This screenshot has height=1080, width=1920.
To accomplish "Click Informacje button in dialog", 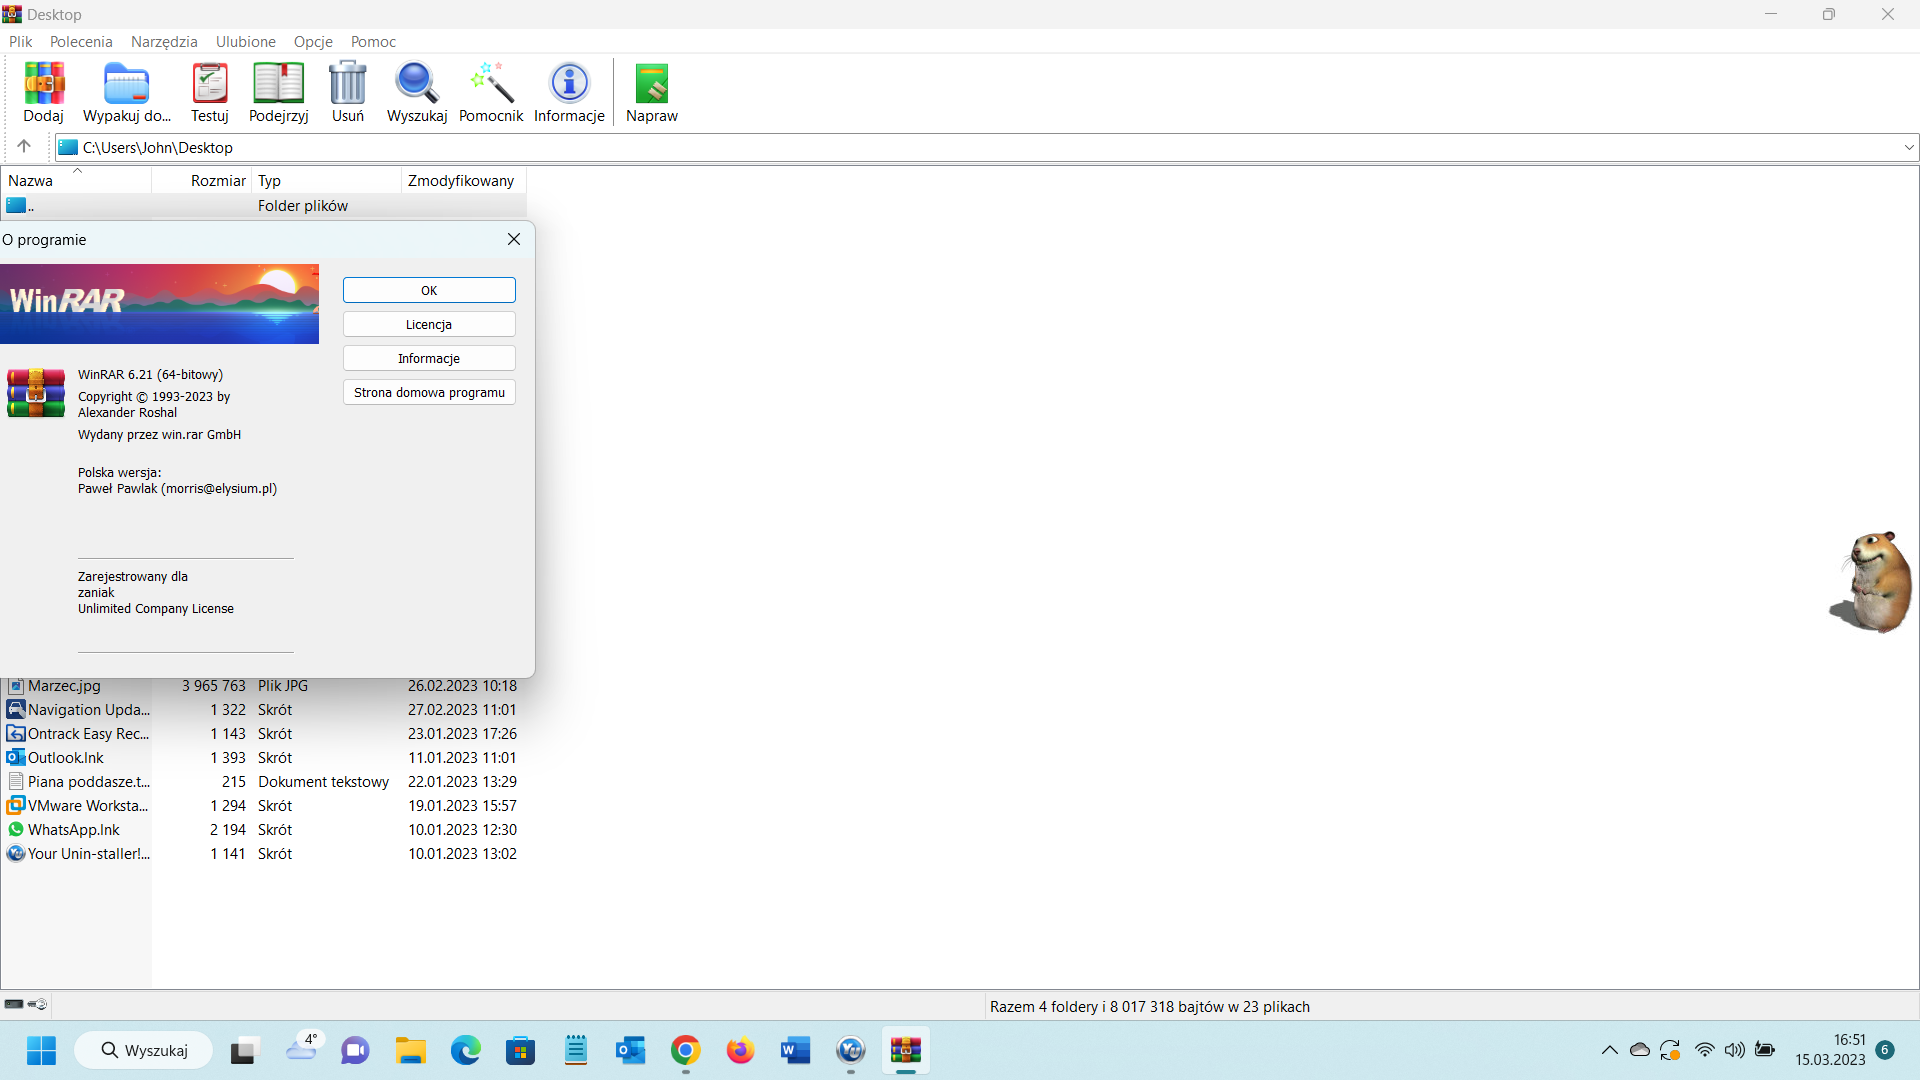I will [x=429, y=358].
